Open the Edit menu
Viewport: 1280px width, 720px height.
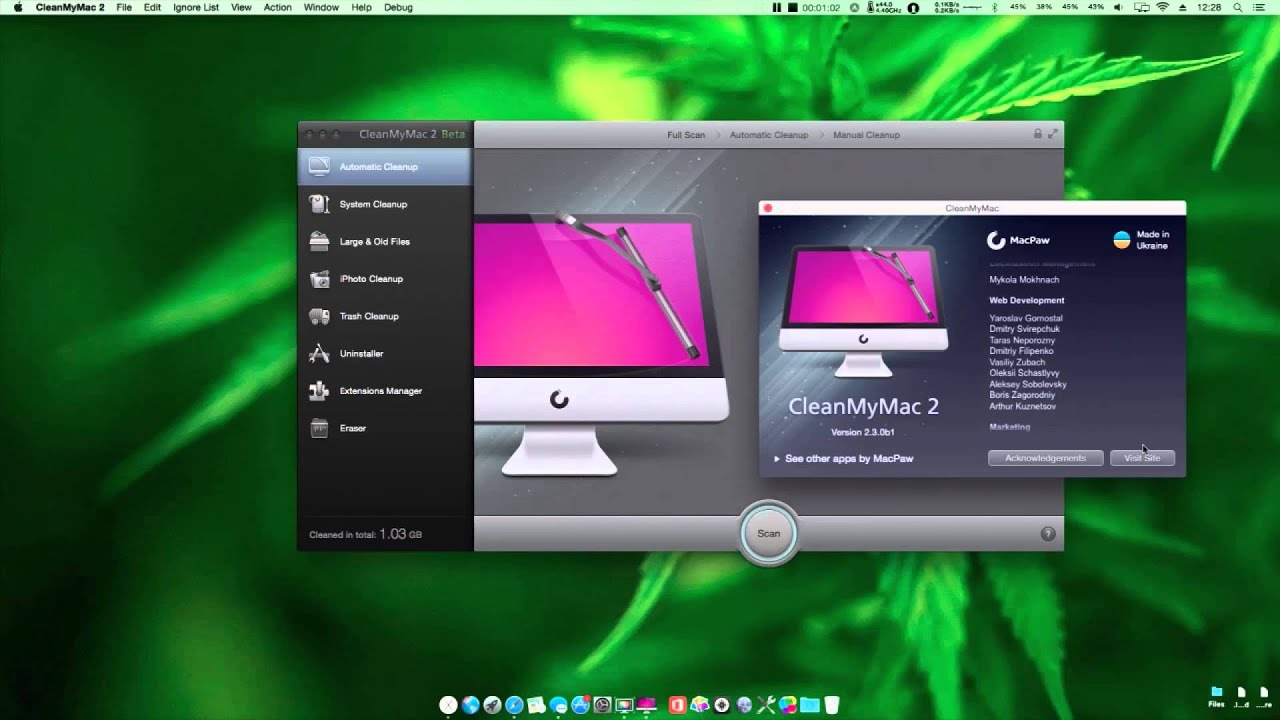[x=152, y=7]
